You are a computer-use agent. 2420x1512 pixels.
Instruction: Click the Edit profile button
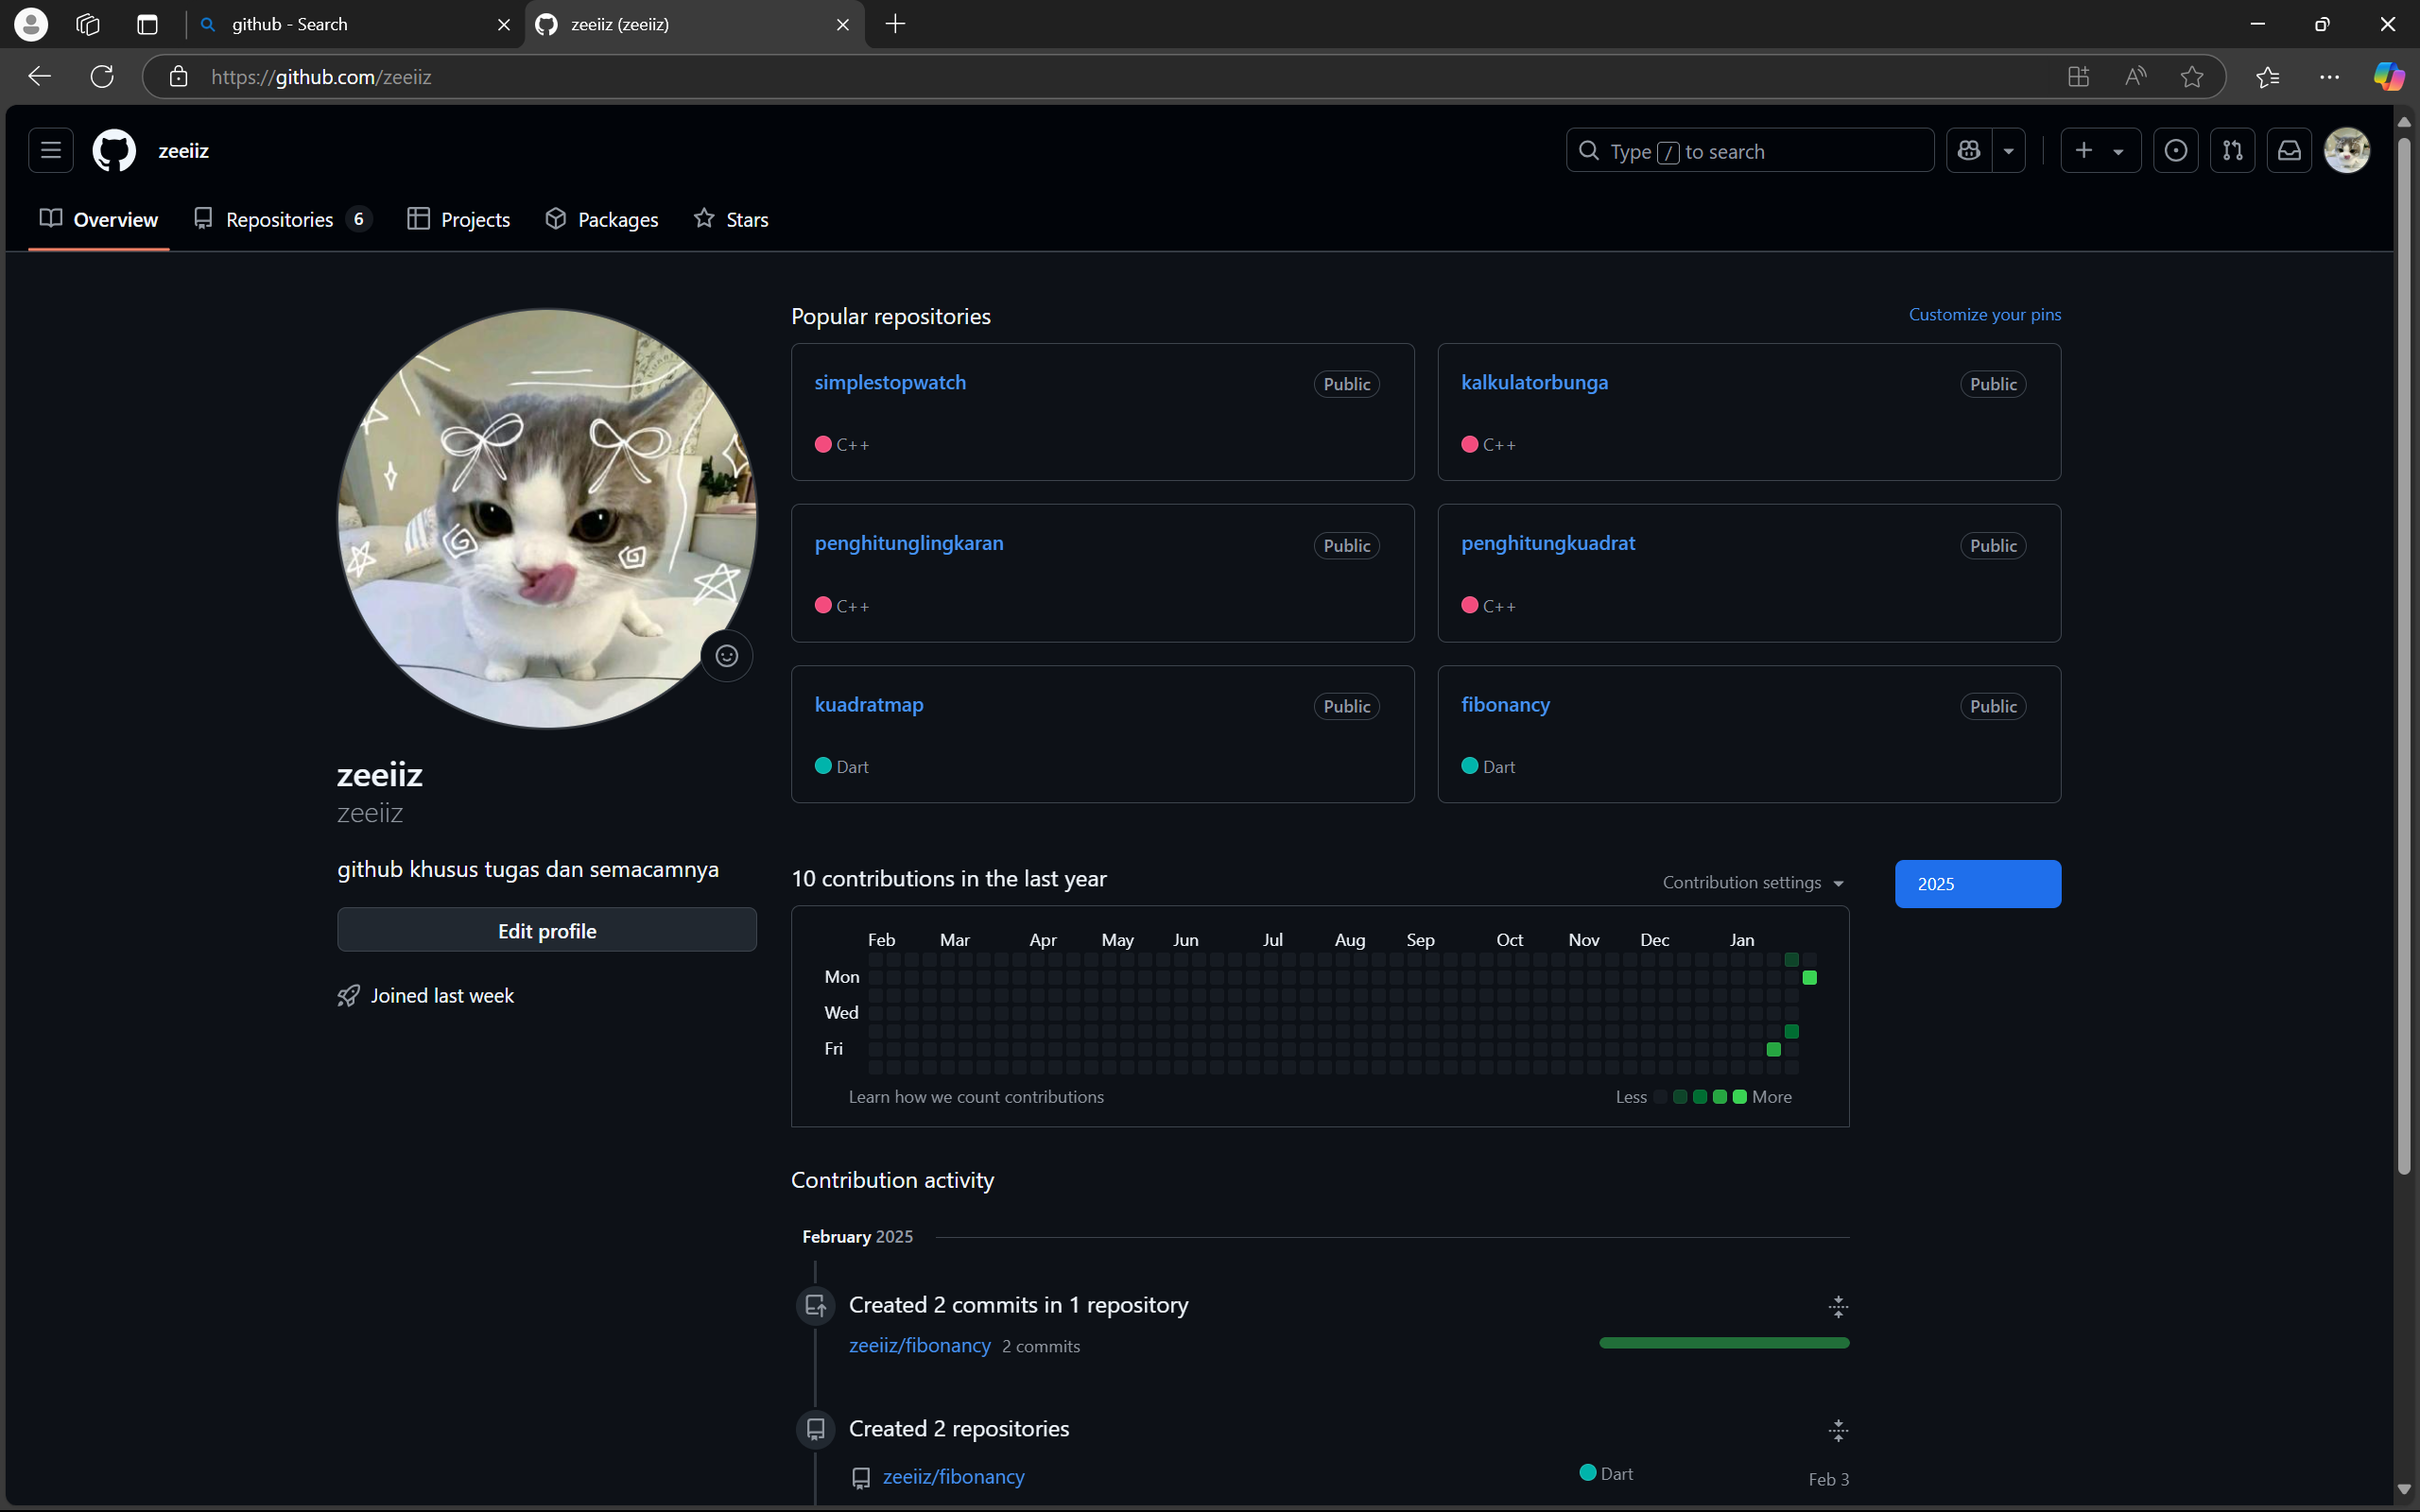pos(547,931)
